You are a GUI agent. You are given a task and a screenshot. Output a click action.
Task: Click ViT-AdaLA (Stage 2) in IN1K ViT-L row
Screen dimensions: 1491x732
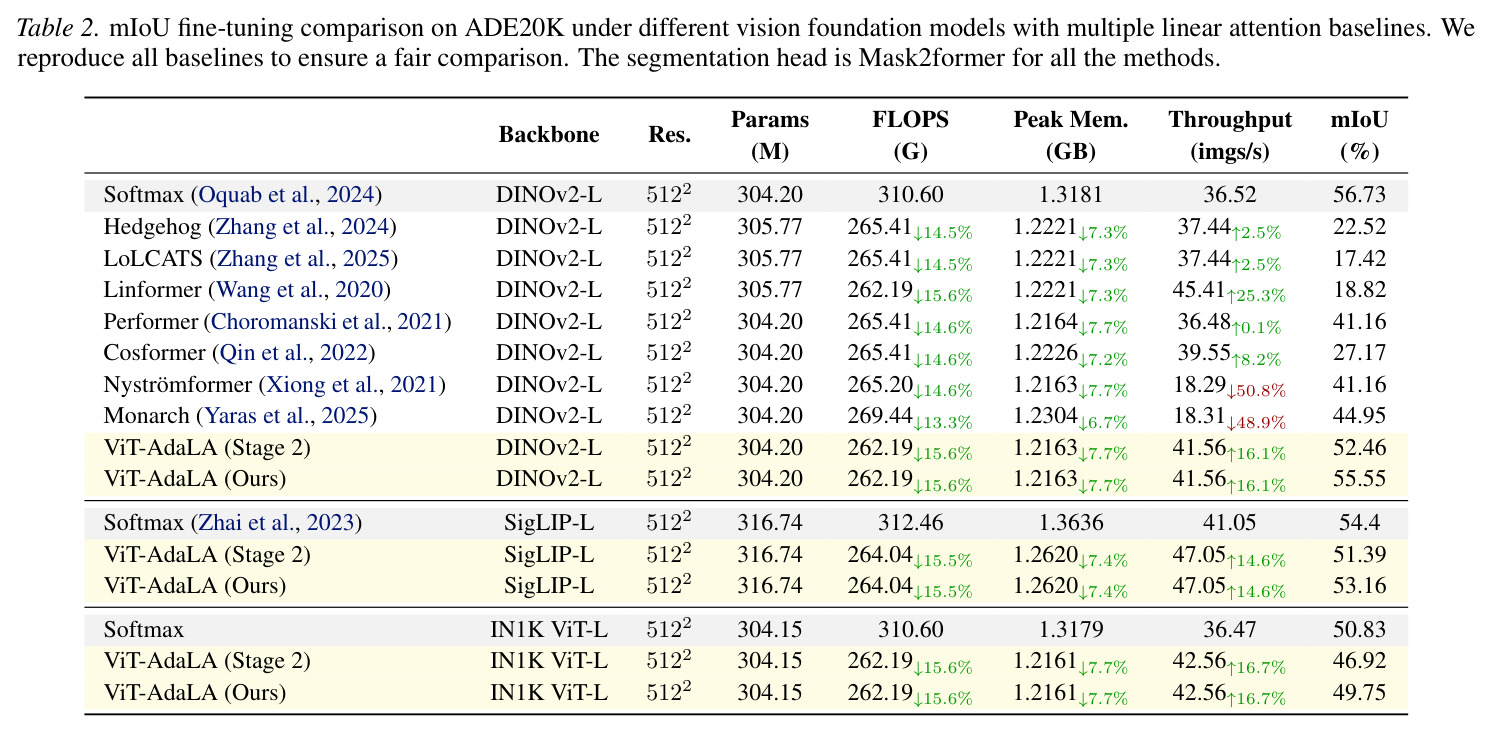point(207,661)
